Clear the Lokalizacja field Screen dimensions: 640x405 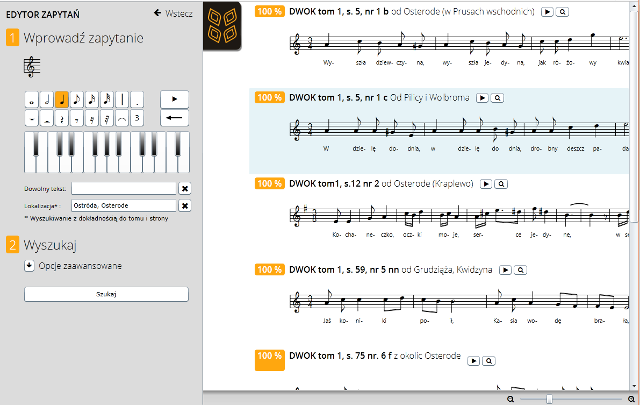pos(184,206)
